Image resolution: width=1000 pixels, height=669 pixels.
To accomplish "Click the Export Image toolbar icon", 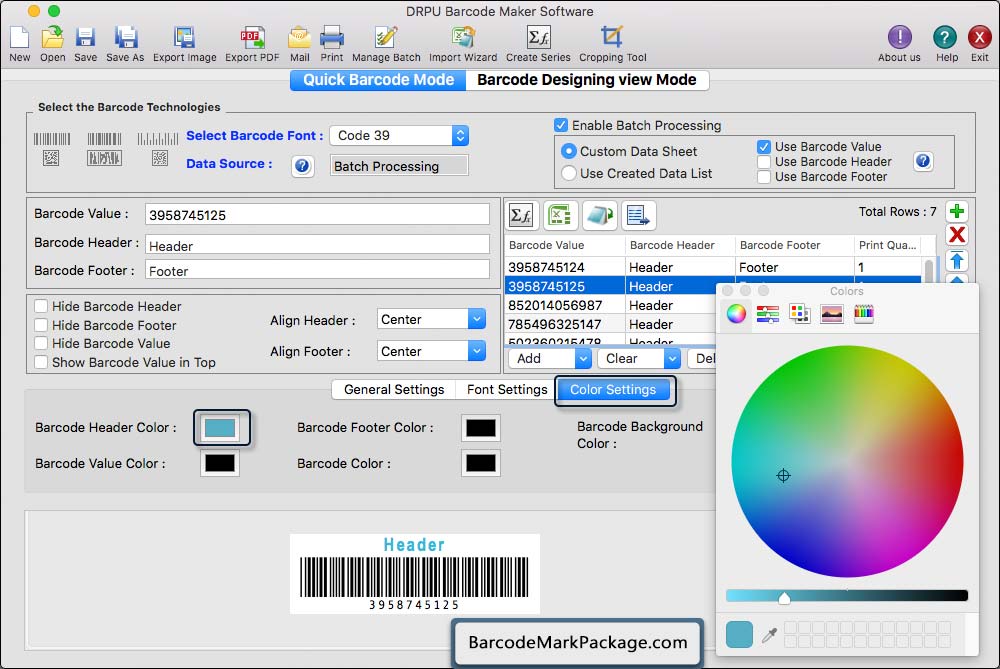I will 184,39.
